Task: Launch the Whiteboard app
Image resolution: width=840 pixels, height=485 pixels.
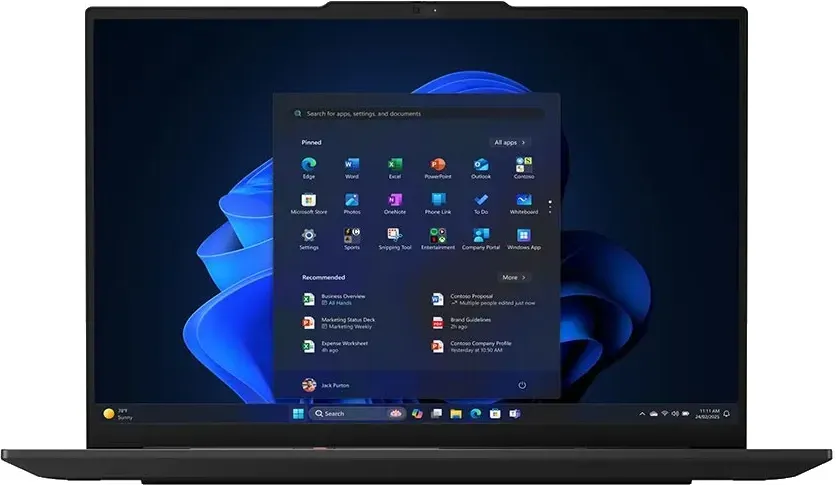Action: (524, 204)
